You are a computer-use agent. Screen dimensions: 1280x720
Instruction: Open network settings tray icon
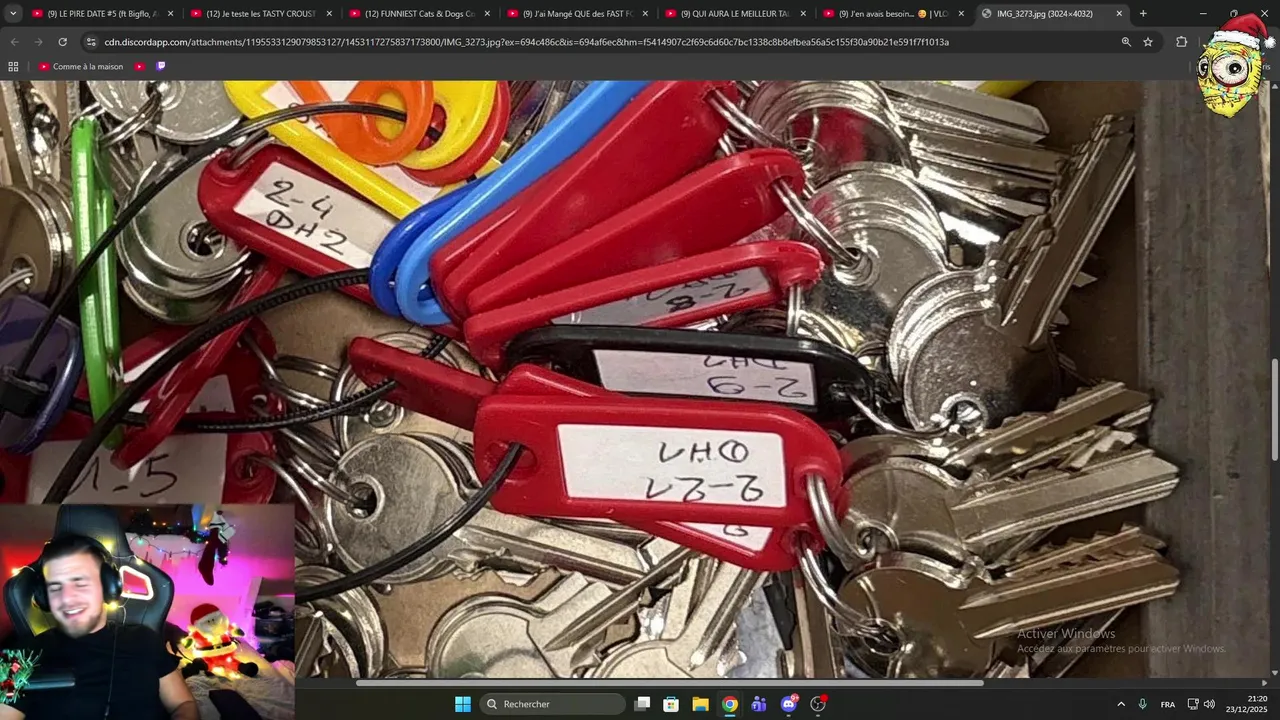[x=1193, y=704]
